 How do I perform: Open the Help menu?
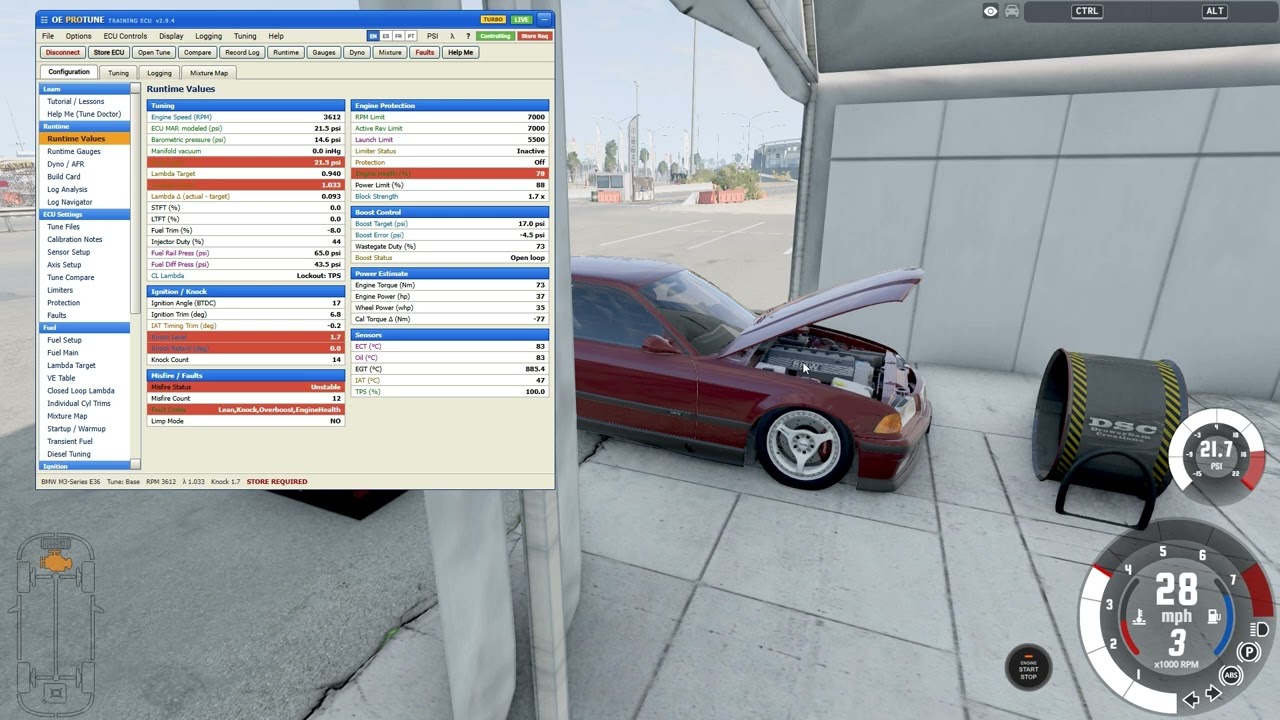tap(276, 36)
